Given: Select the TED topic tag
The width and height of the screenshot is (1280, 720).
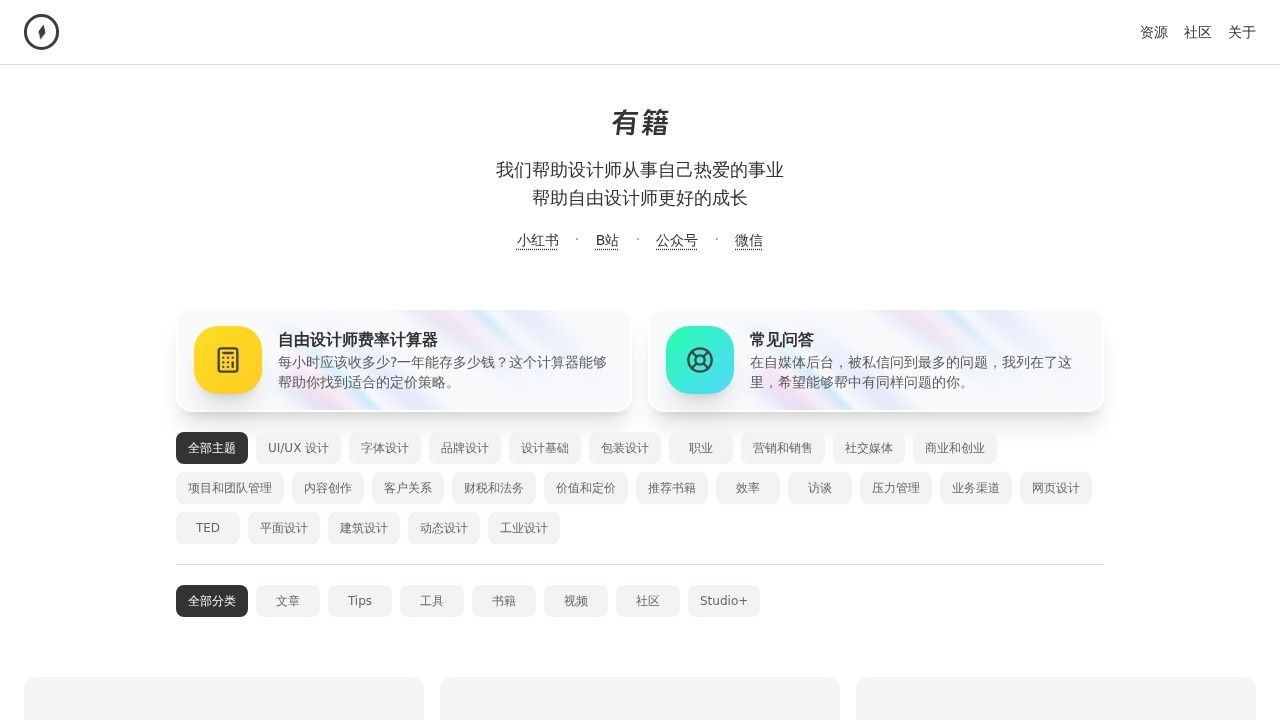Looking at the screenshot, I should (x=208, y=528).
